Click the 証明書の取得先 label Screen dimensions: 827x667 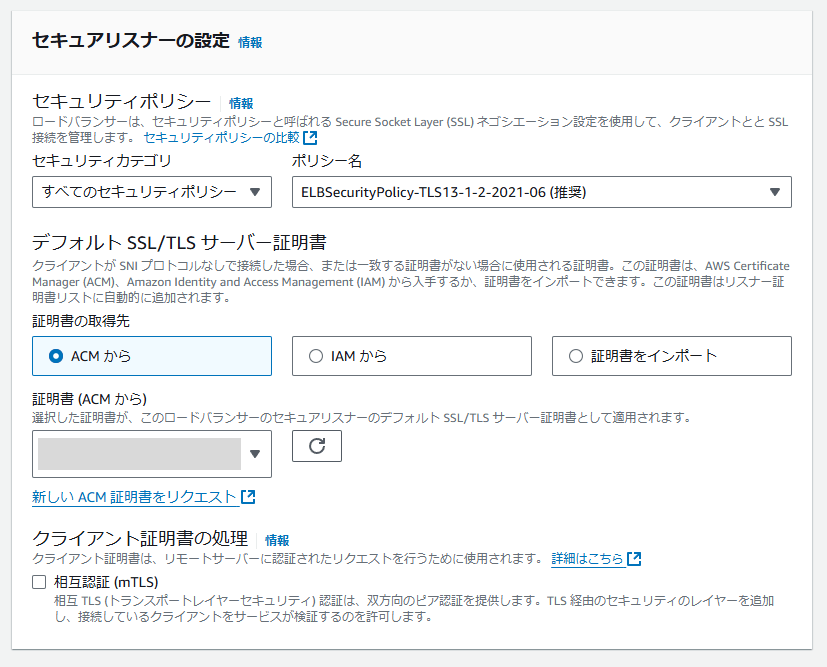81,321
